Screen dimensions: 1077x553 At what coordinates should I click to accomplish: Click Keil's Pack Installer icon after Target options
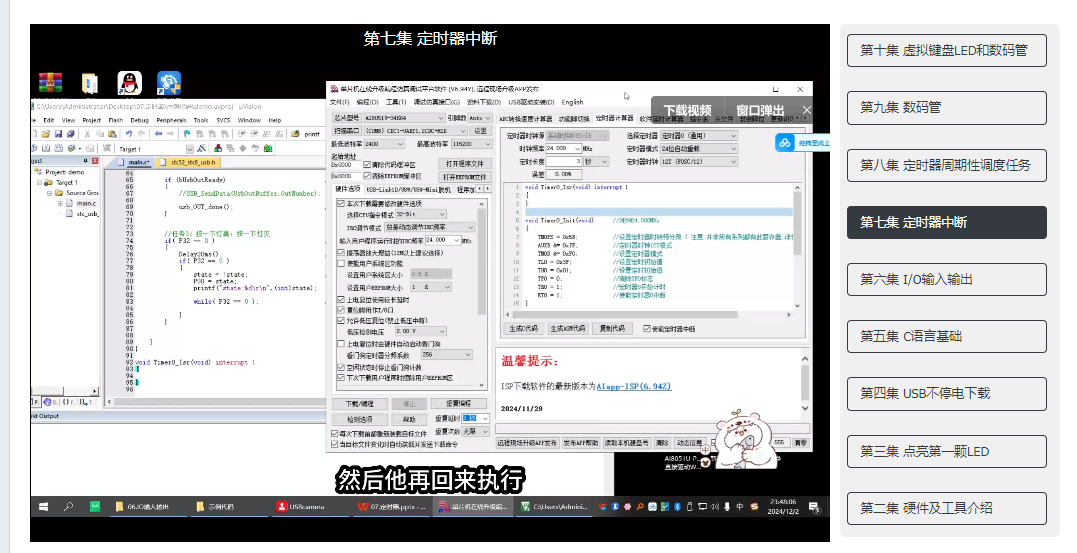(x=267, y=148)
